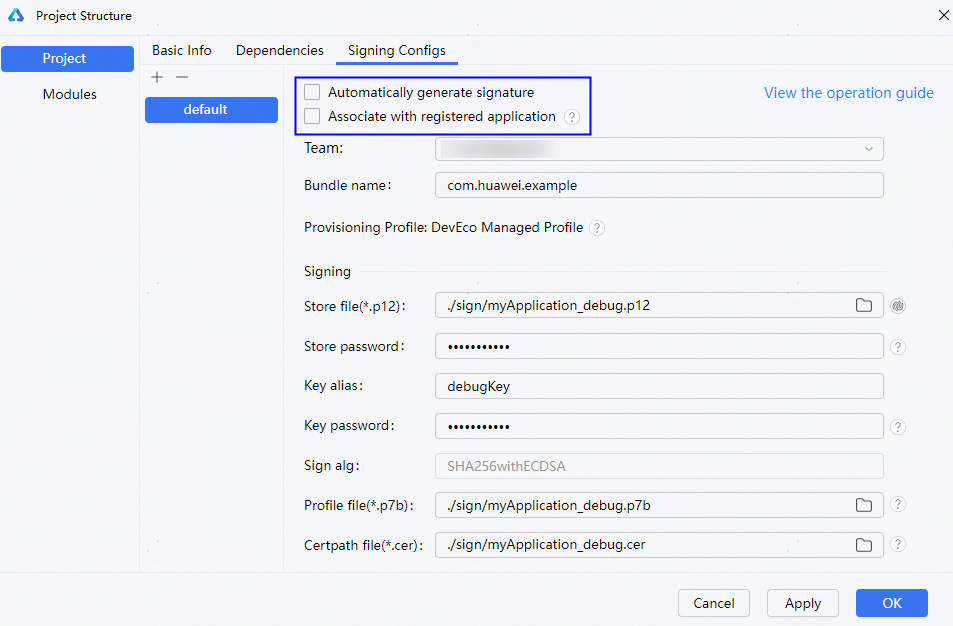Select Modules in the left sidebar
Screen dimensions: 953x626
click(x=69, y=95)
